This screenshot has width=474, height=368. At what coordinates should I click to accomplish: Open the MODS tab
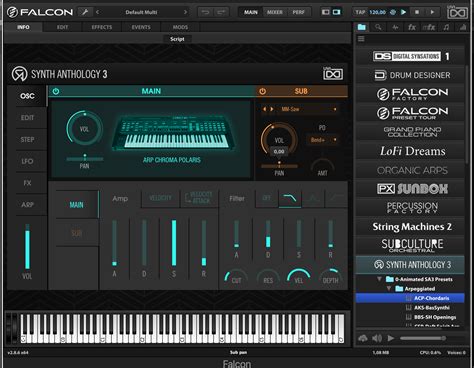180,27
